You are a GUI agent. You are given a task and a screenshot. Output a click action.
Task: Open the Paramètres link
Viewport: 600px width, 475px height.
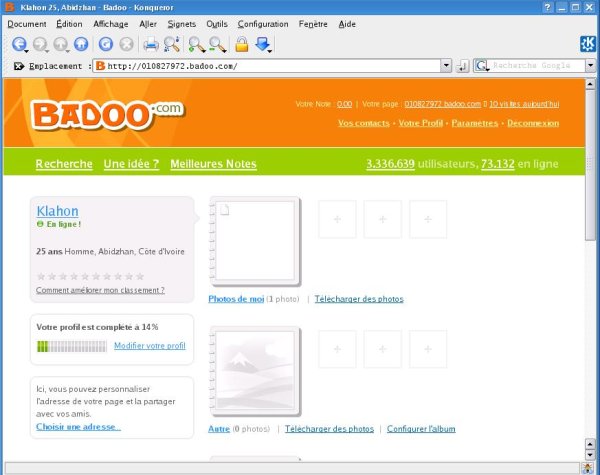[475, 123]
